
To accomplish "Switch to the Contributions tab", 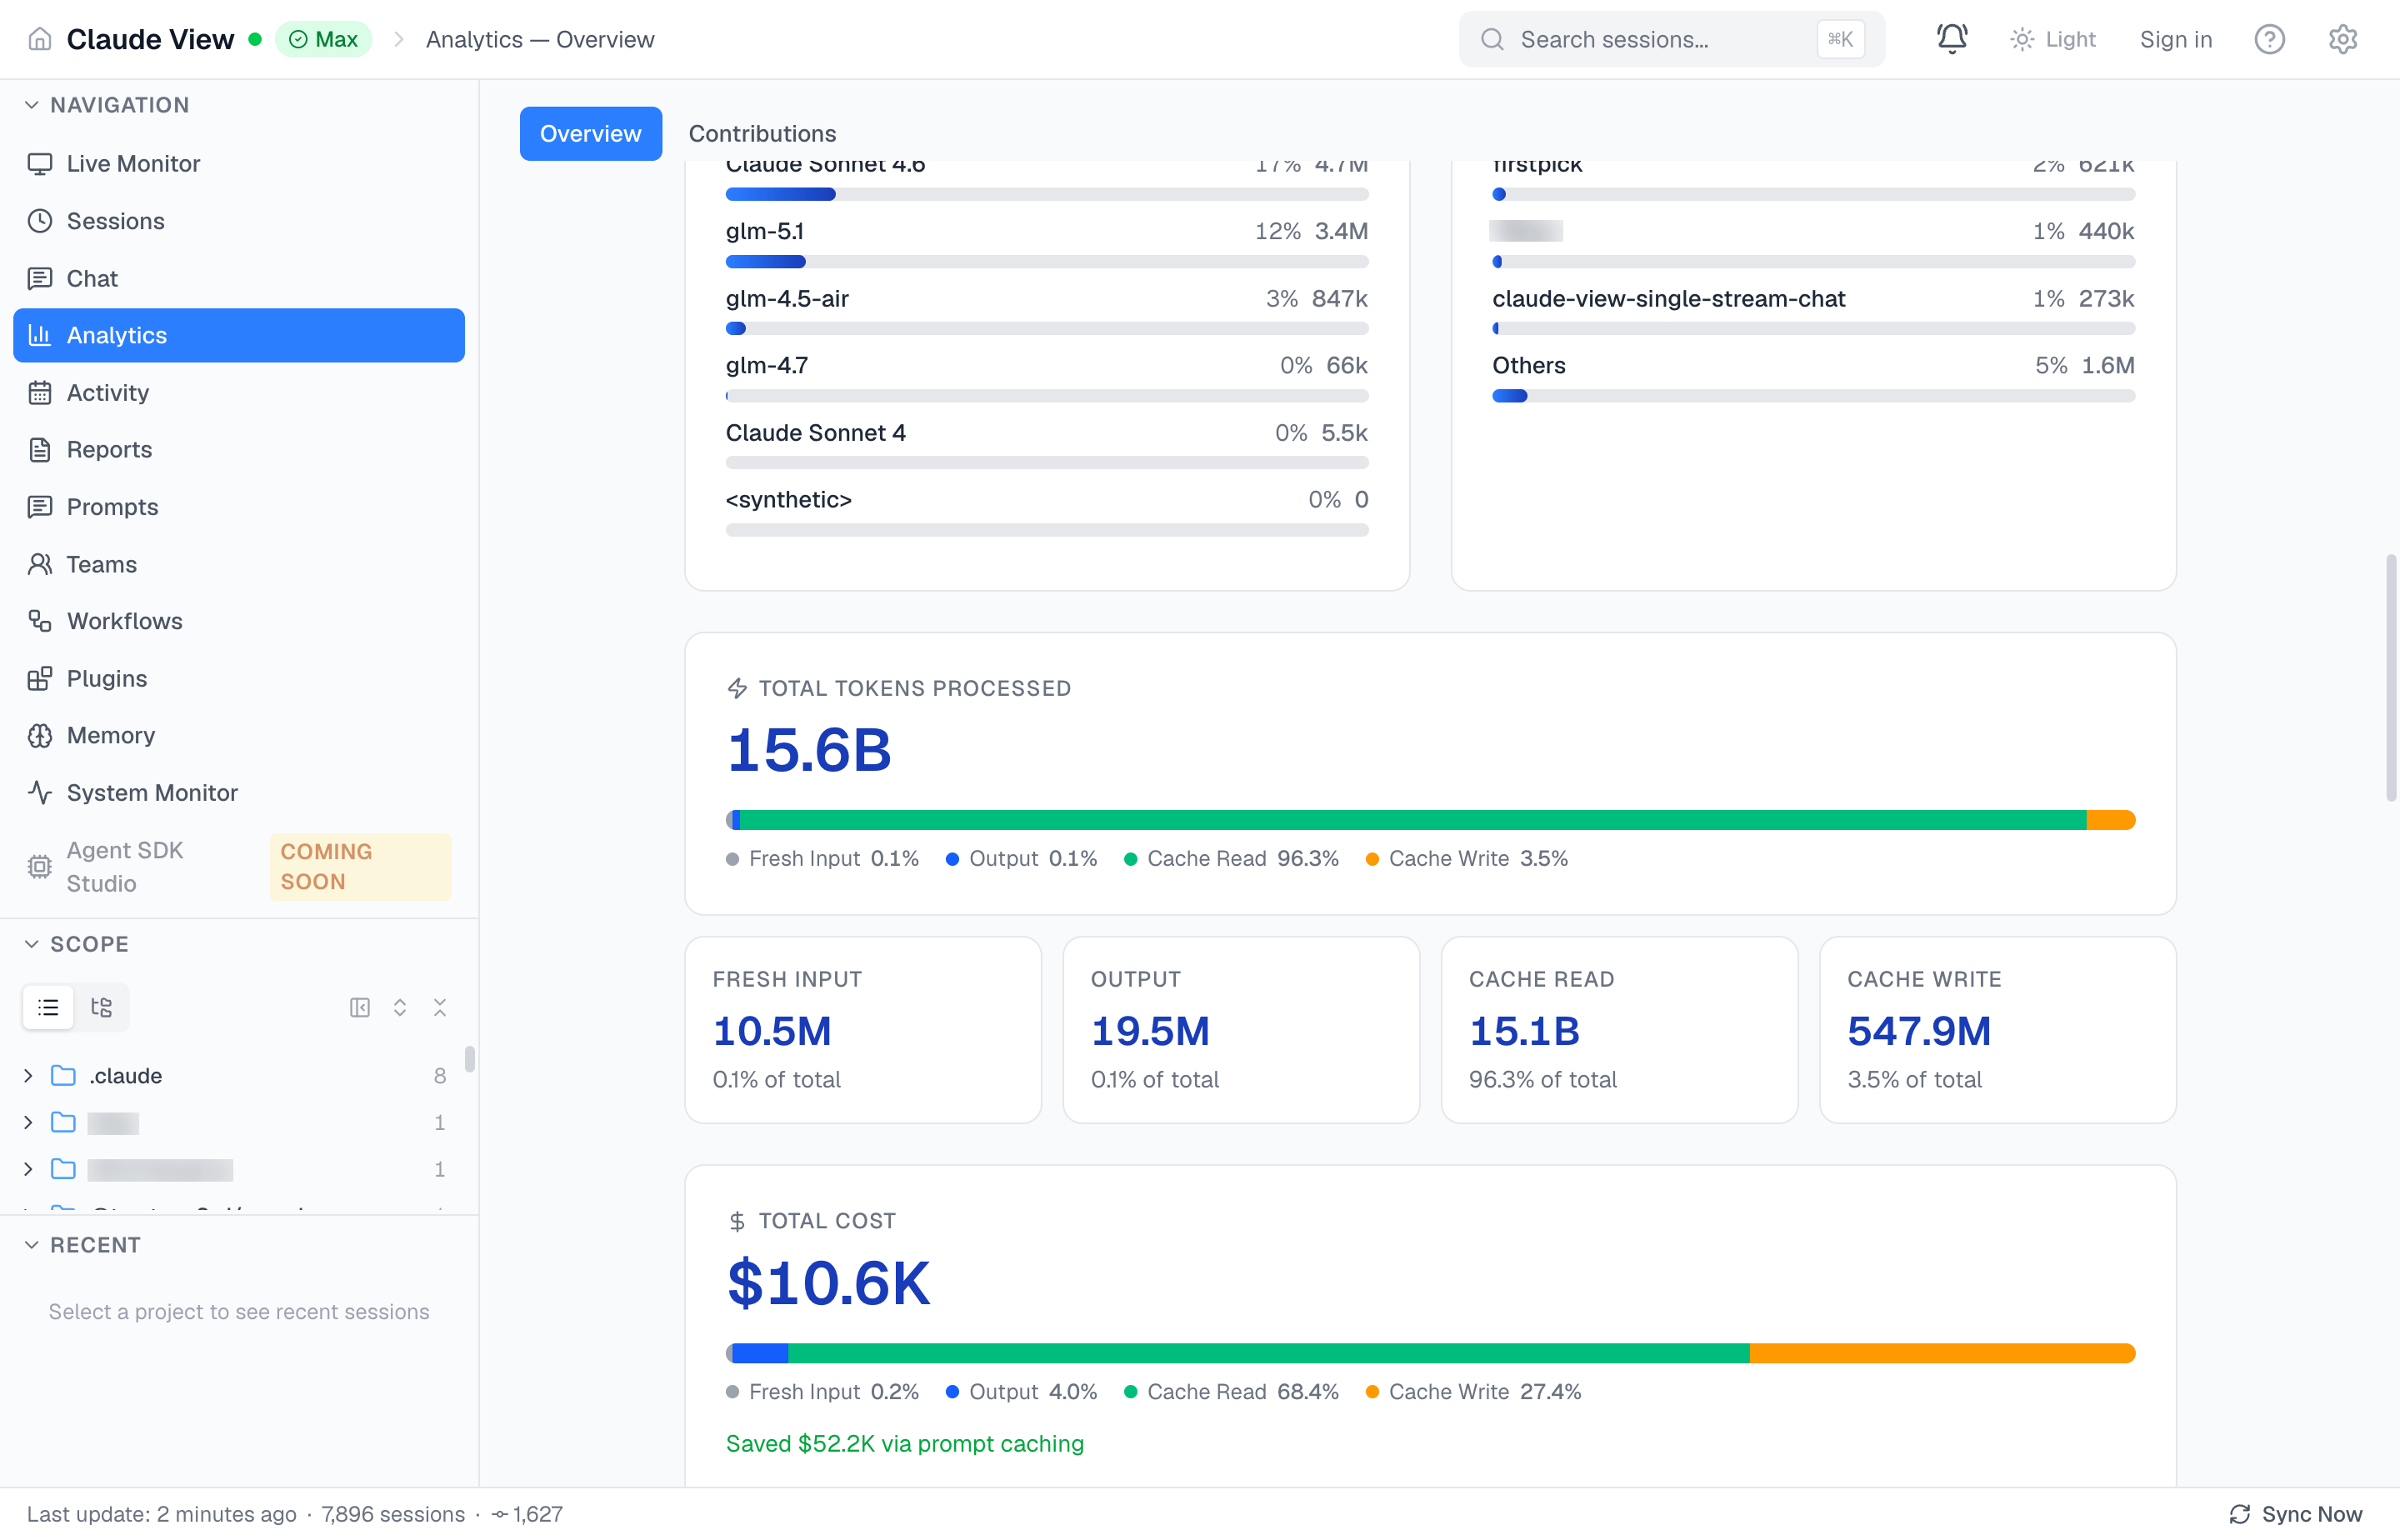I will (762, 133).
